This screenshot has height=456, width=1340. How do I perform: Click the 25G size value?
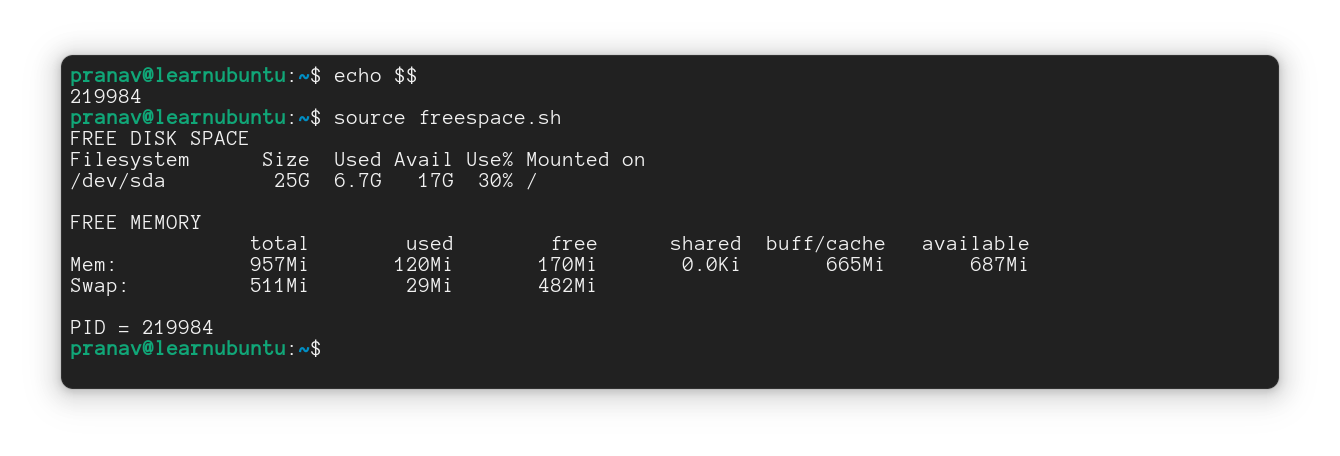[x=292, y=181]
